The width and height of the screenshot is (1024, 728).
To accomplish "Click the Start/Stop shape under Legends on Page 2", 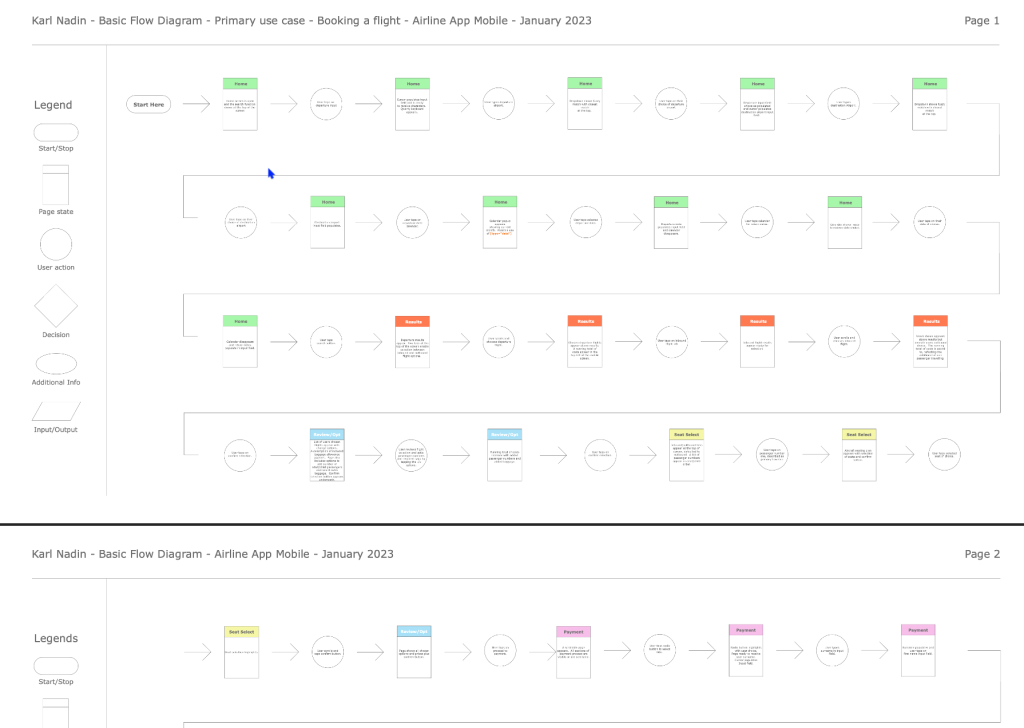I will [56, 665].
